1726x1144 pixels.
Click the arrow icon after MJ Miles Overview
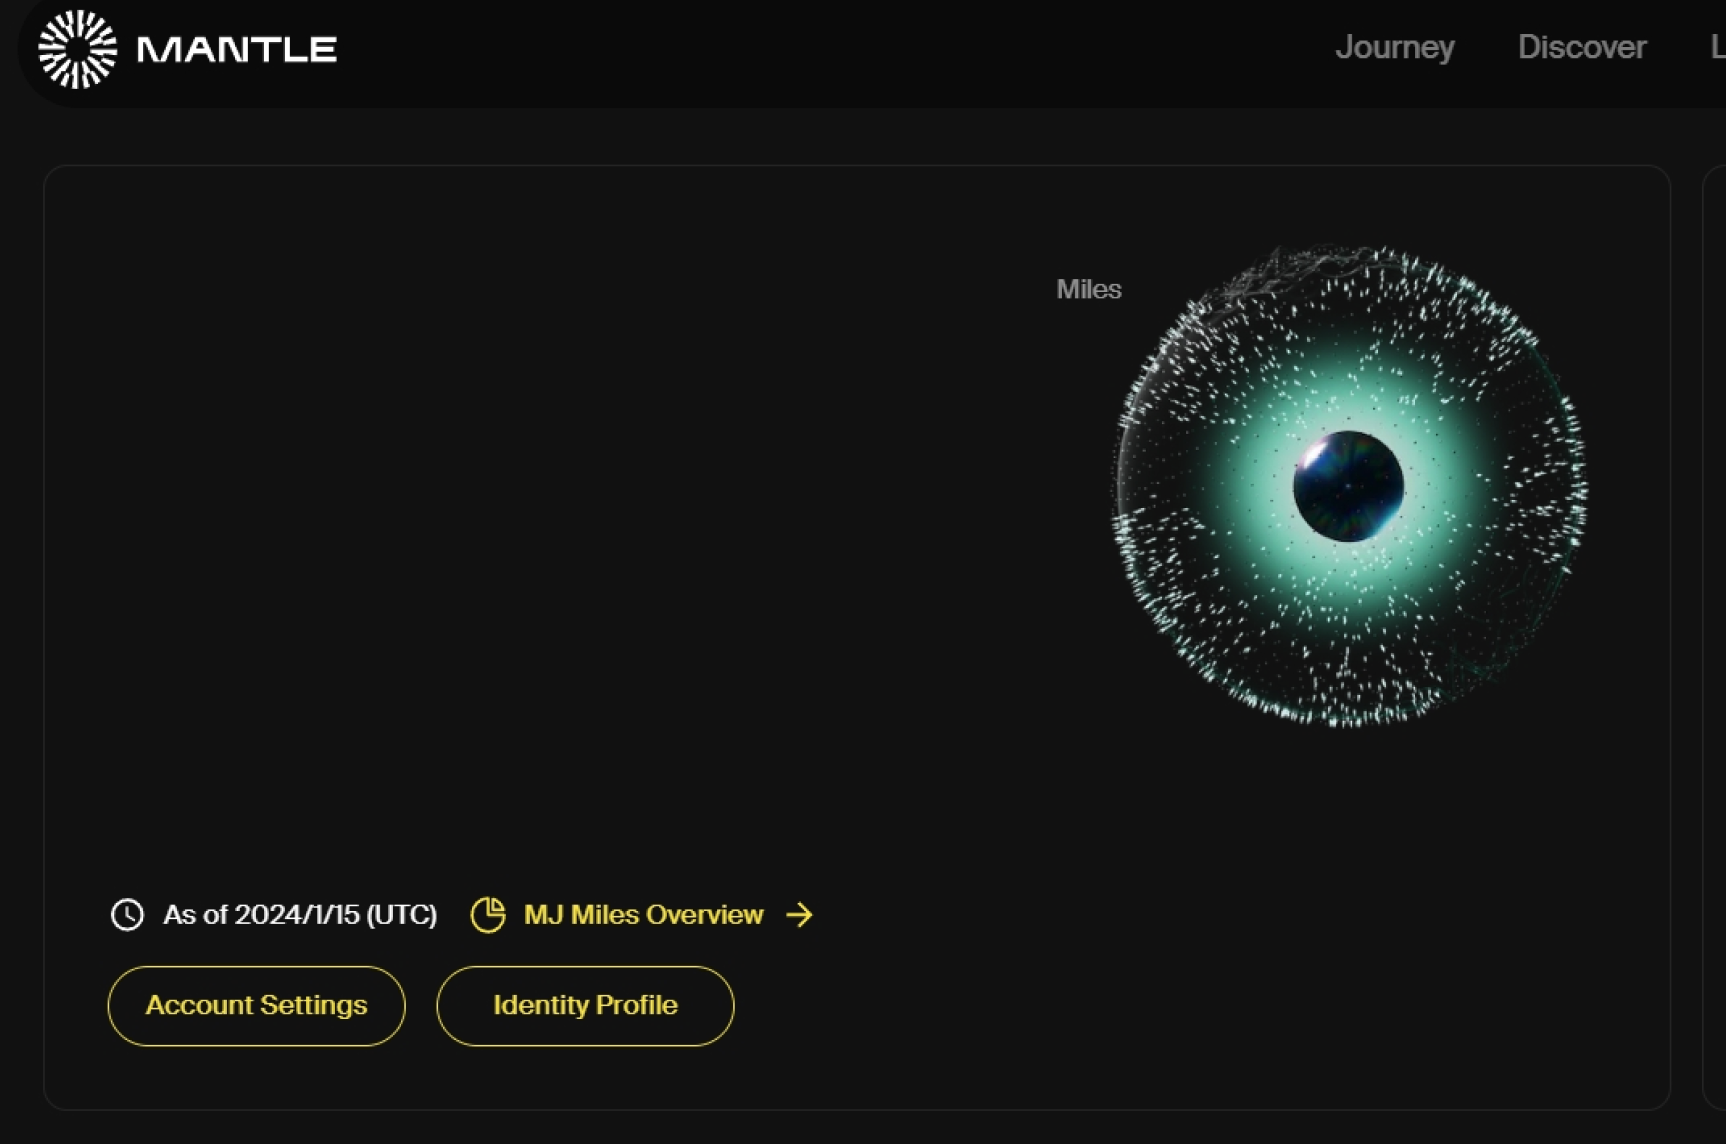(x=799, y=914)
